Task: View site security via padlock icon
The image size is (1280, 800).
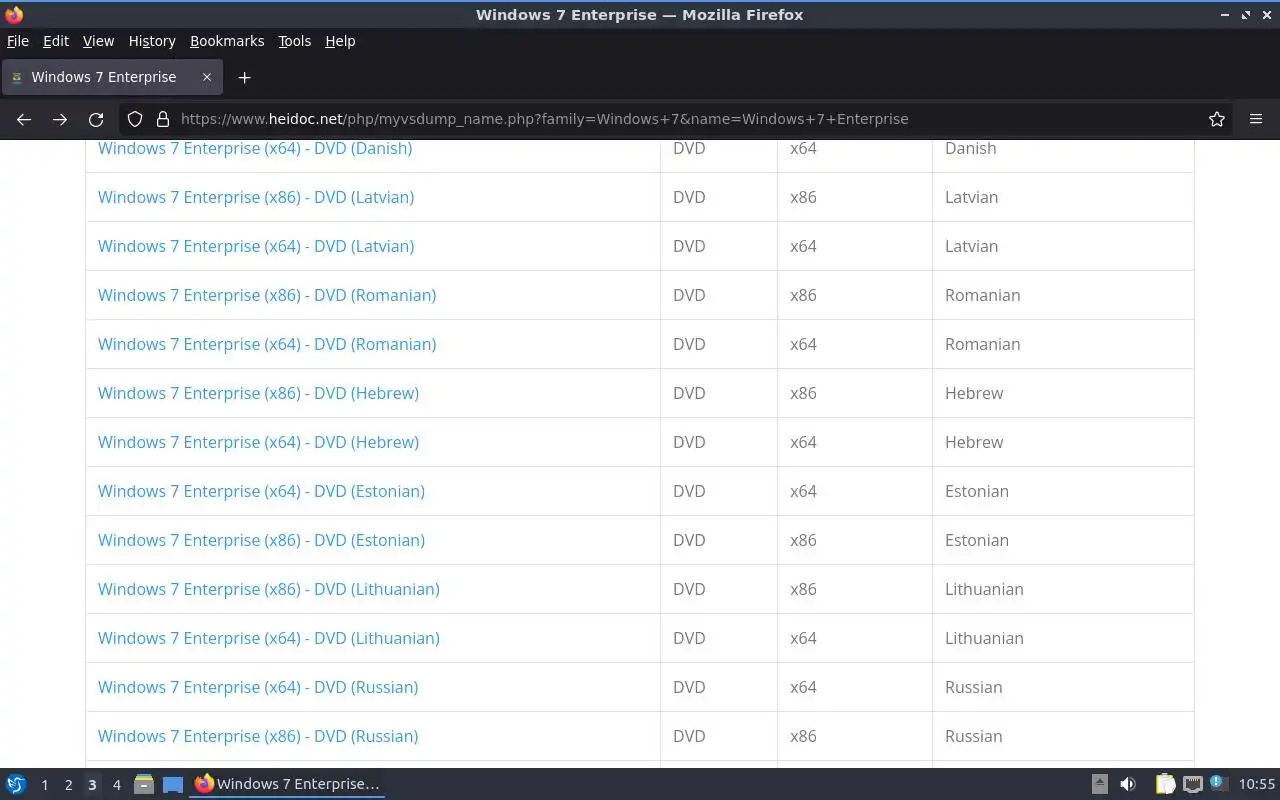Action: 163,119
